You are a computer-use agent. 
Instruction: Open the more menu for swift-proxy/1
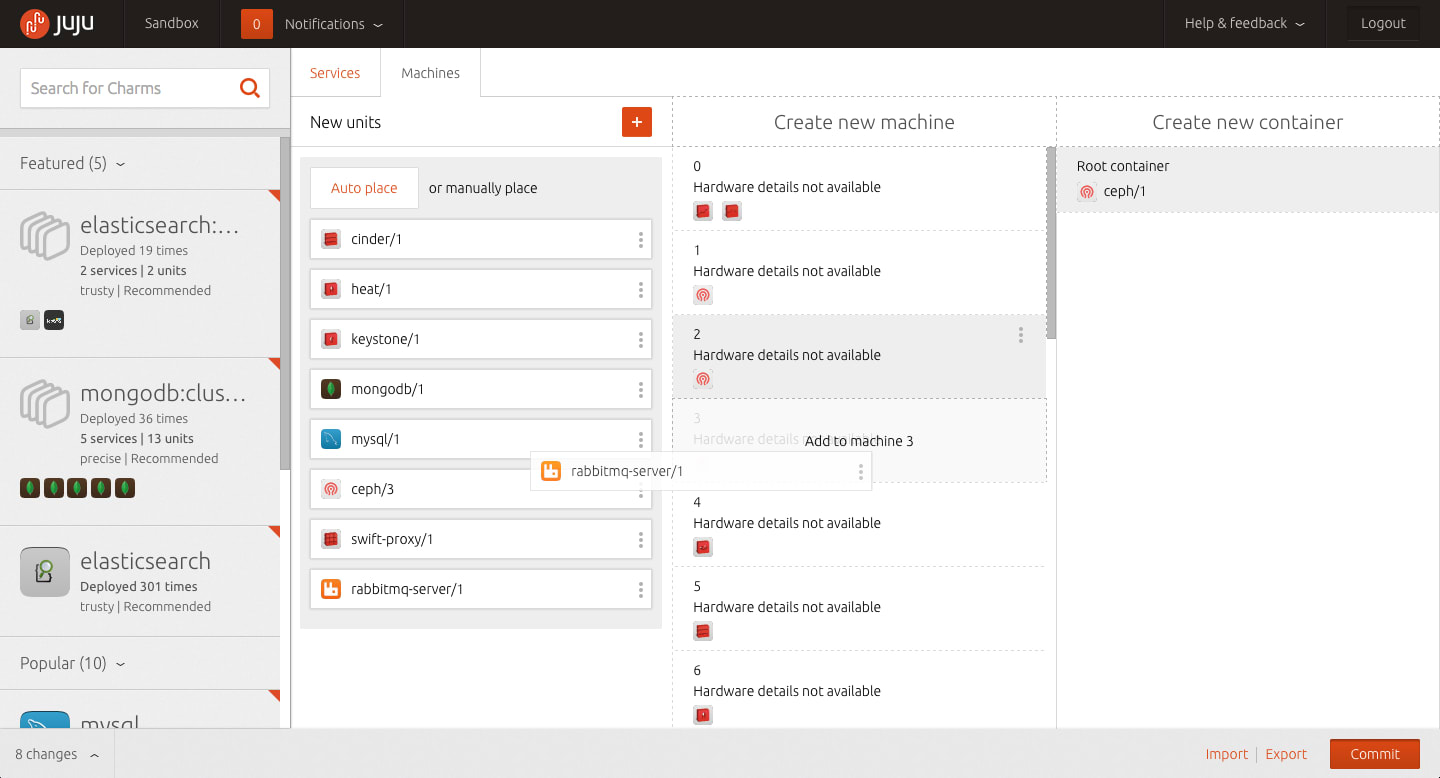(x=641, y=539)
